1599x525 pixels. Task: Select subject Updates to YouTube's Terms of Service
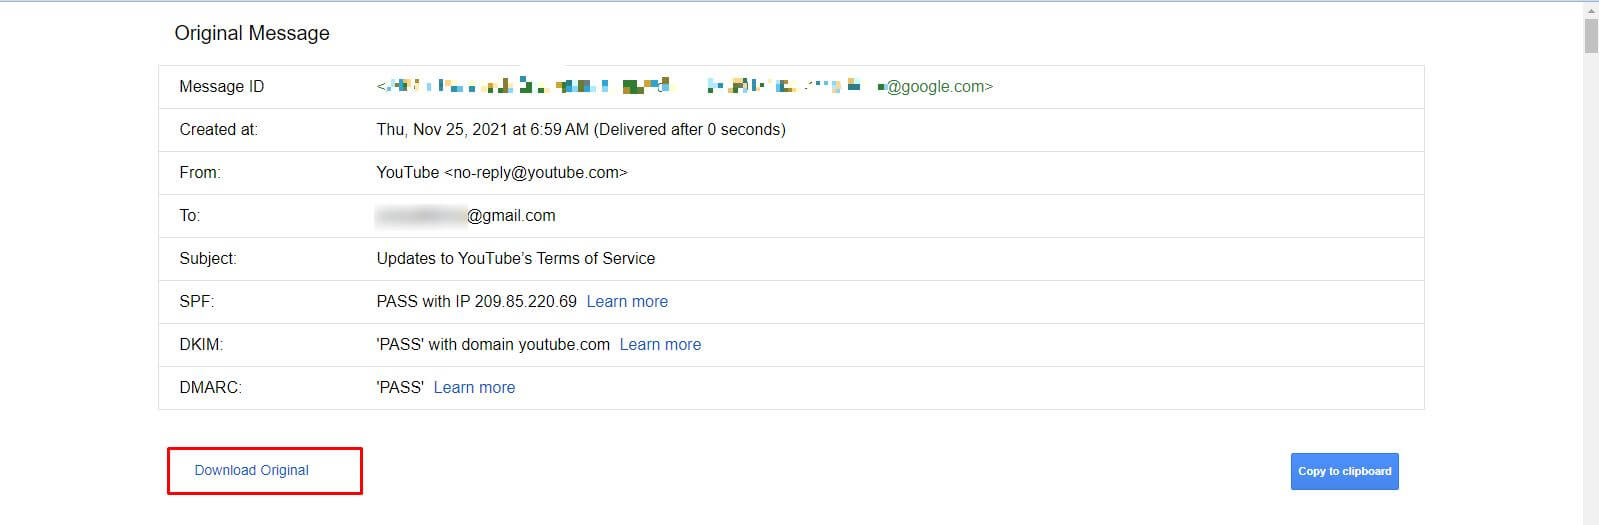[x=516, y=258]
